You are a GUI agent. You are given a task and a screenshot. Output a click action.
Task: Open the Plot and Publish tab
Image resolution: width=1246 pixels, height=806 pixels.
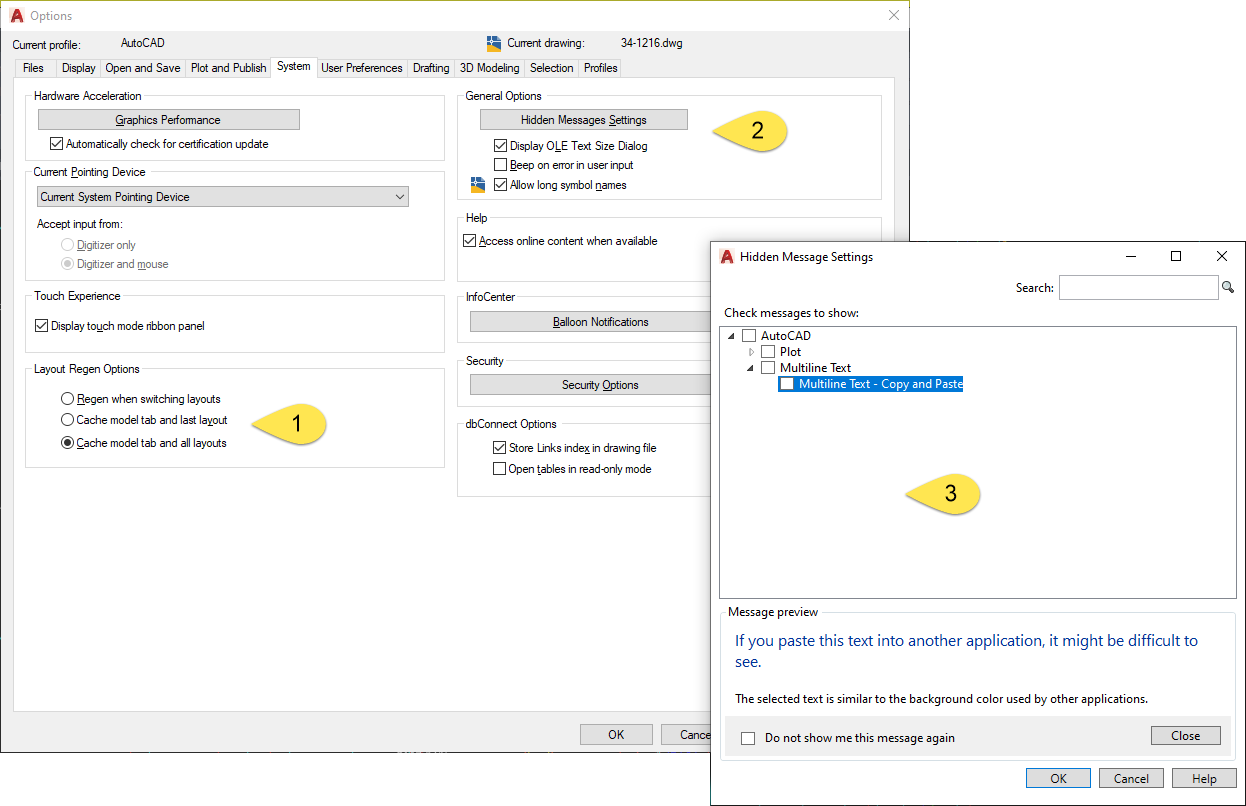[x=228, y=68]
